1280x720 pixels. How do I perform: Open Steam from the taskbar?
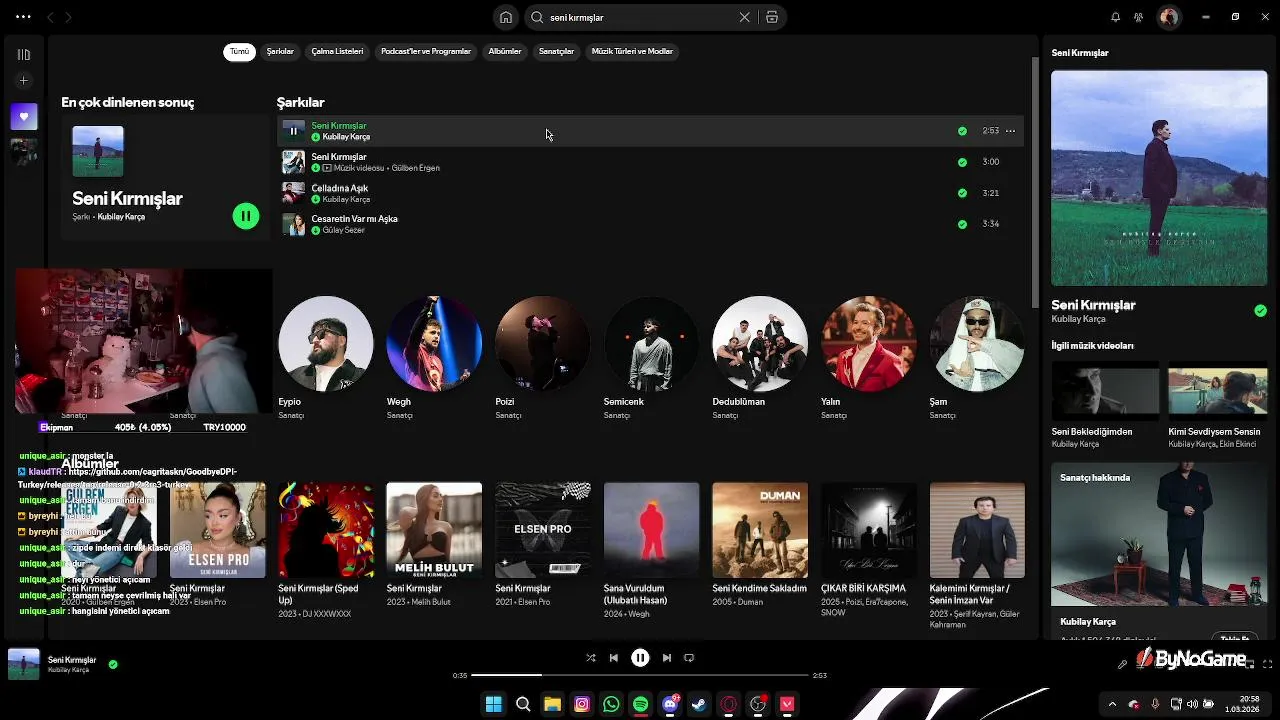699,704
